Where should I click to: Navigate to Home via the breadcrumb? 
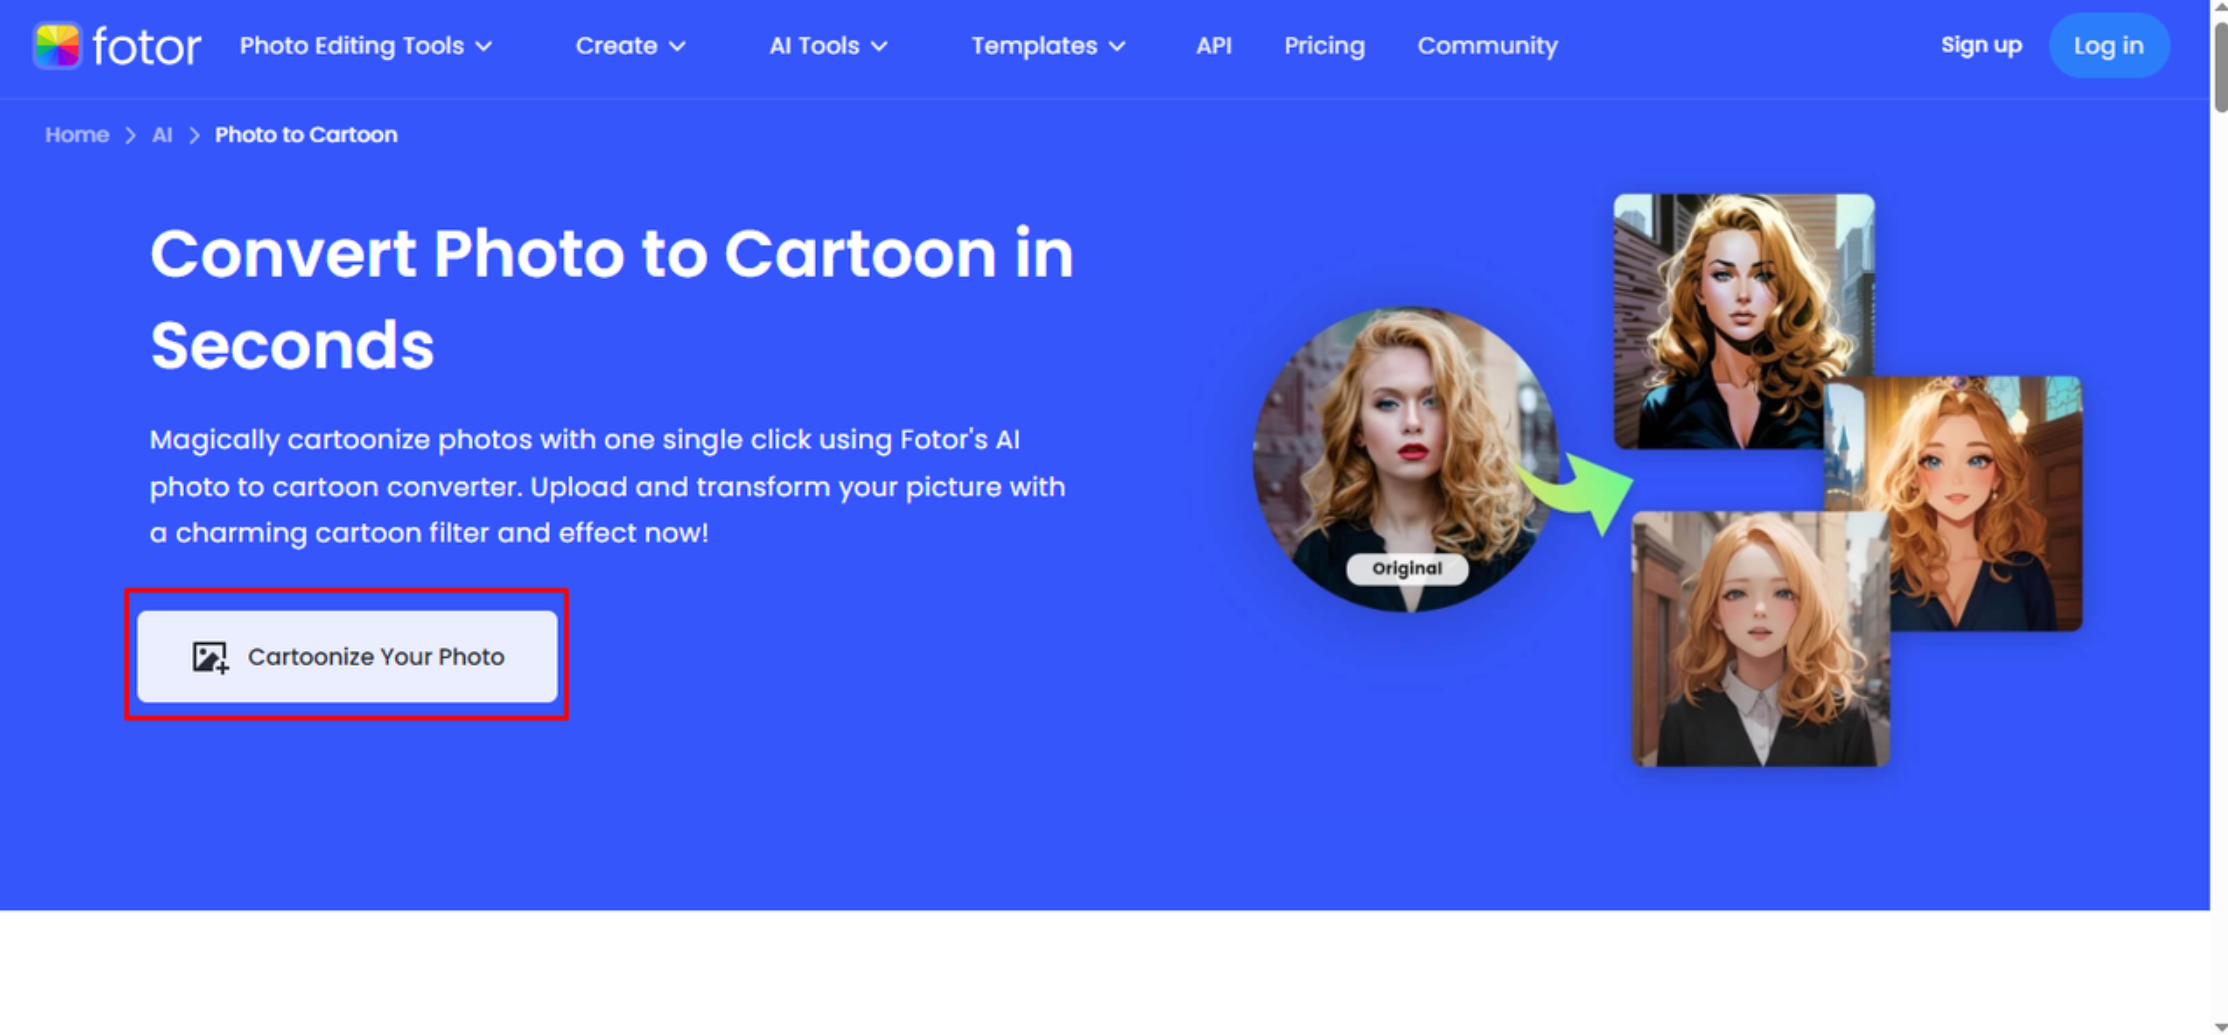(76, 134)
